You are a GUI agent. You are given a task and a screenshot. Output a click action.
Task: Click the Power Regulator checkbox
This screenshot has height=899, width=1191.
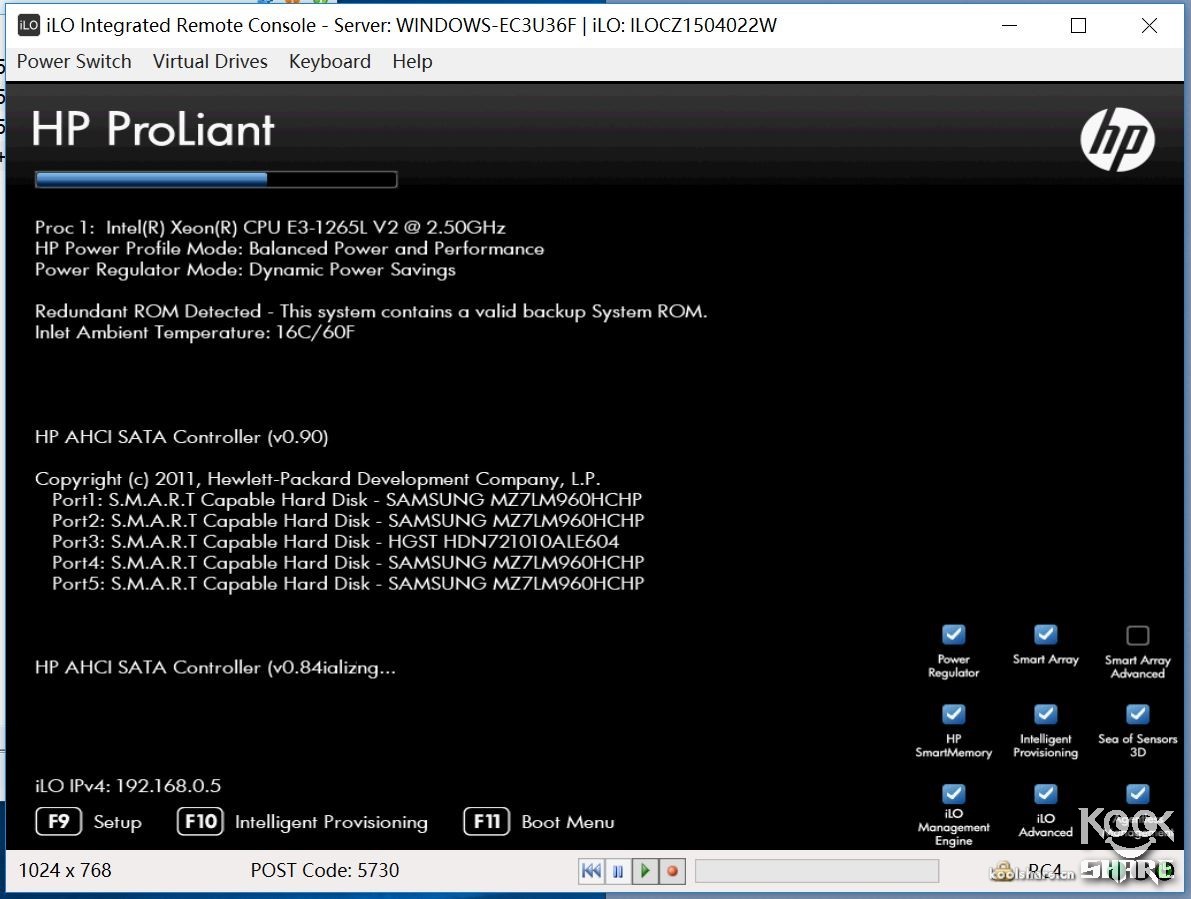953,634
